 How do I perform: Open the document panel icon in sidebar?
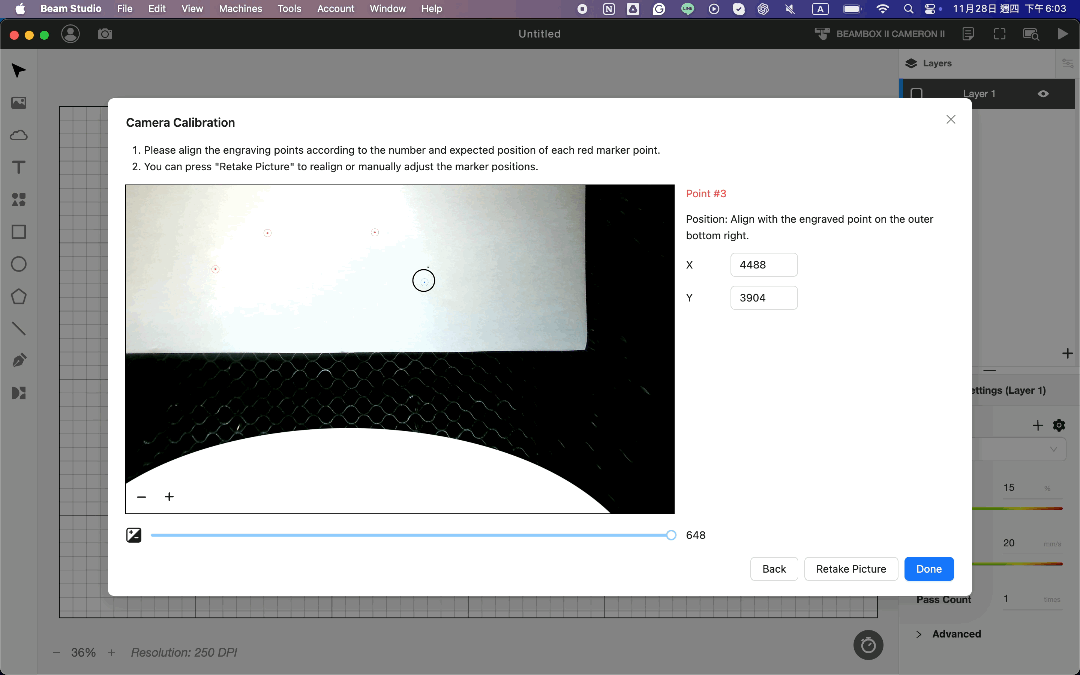coord(19,393)
